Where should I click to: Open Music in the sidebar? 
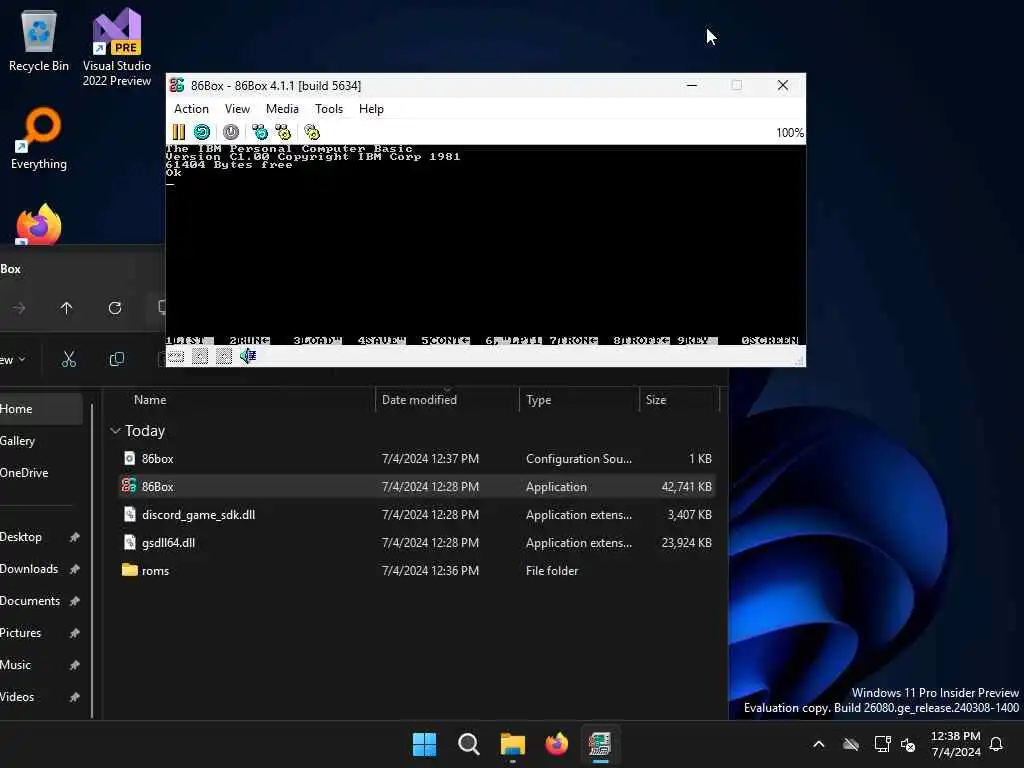point(40,665)
